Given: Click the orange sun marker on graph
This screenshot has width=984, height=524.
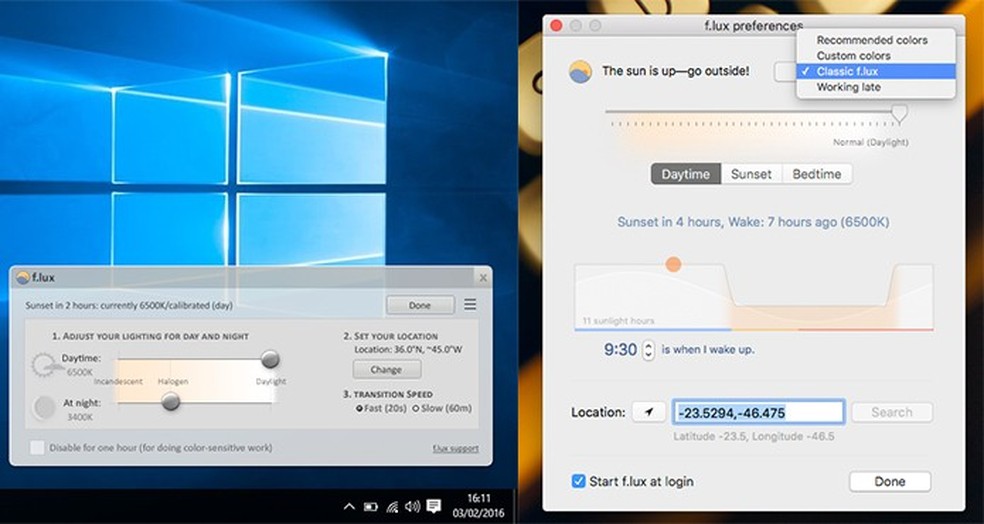Looking at the screenshot, I should click(x=673, y=264).
